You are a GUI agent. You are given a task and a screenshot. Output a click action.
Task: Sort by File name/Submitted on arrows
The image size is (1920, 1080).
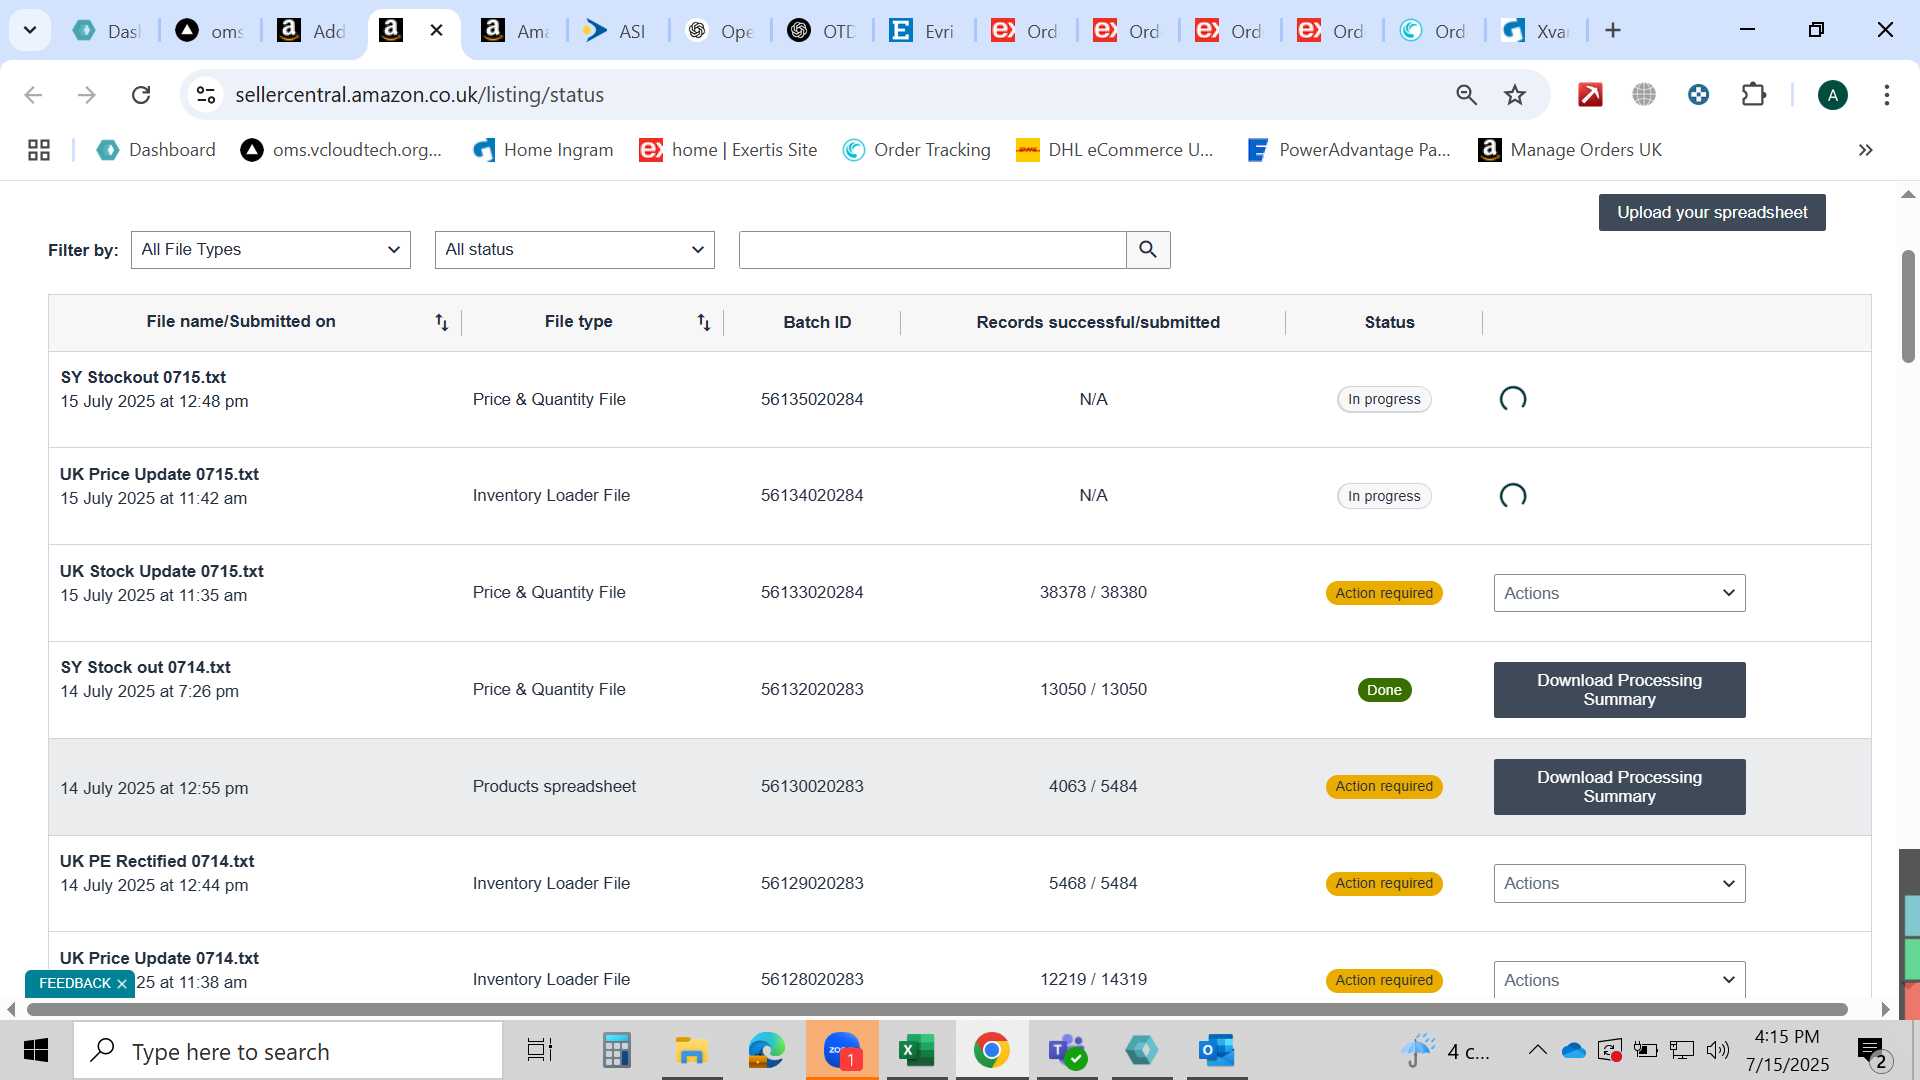(441, 322)
